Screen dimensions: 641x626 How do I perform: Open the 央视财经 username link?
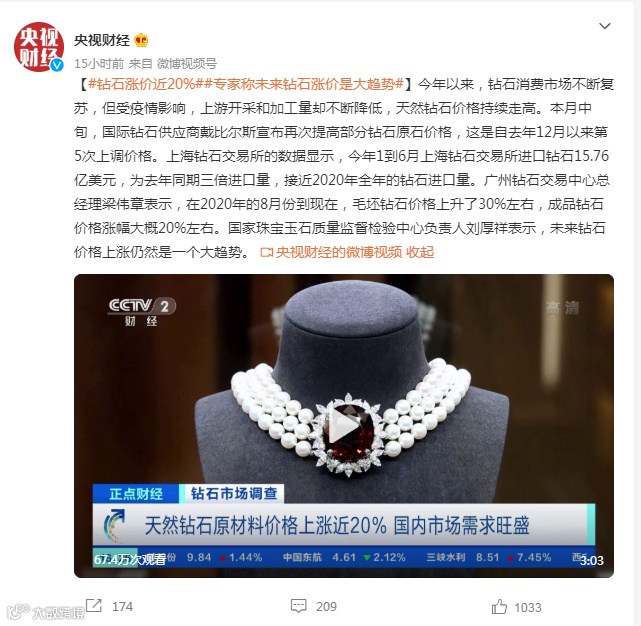tap(102, 40)
